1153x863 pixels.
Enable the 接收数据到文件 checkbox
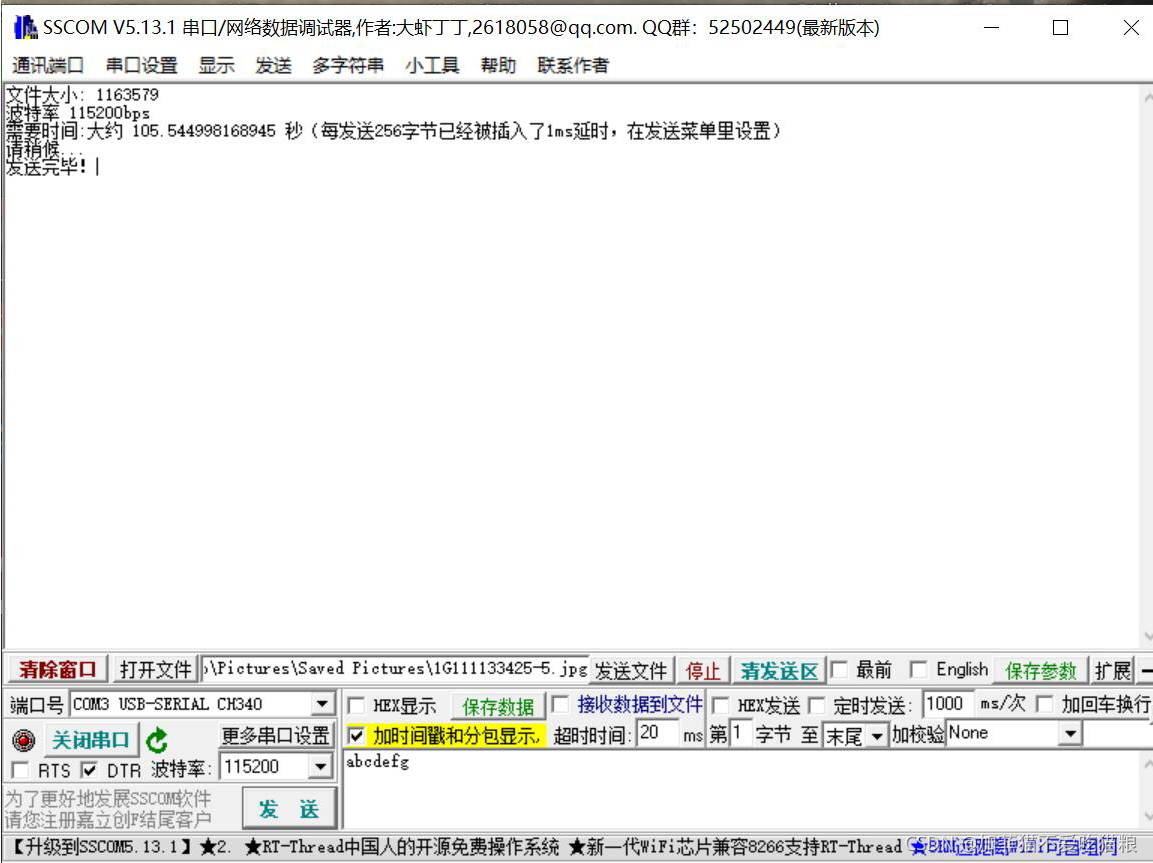[560, 705]
